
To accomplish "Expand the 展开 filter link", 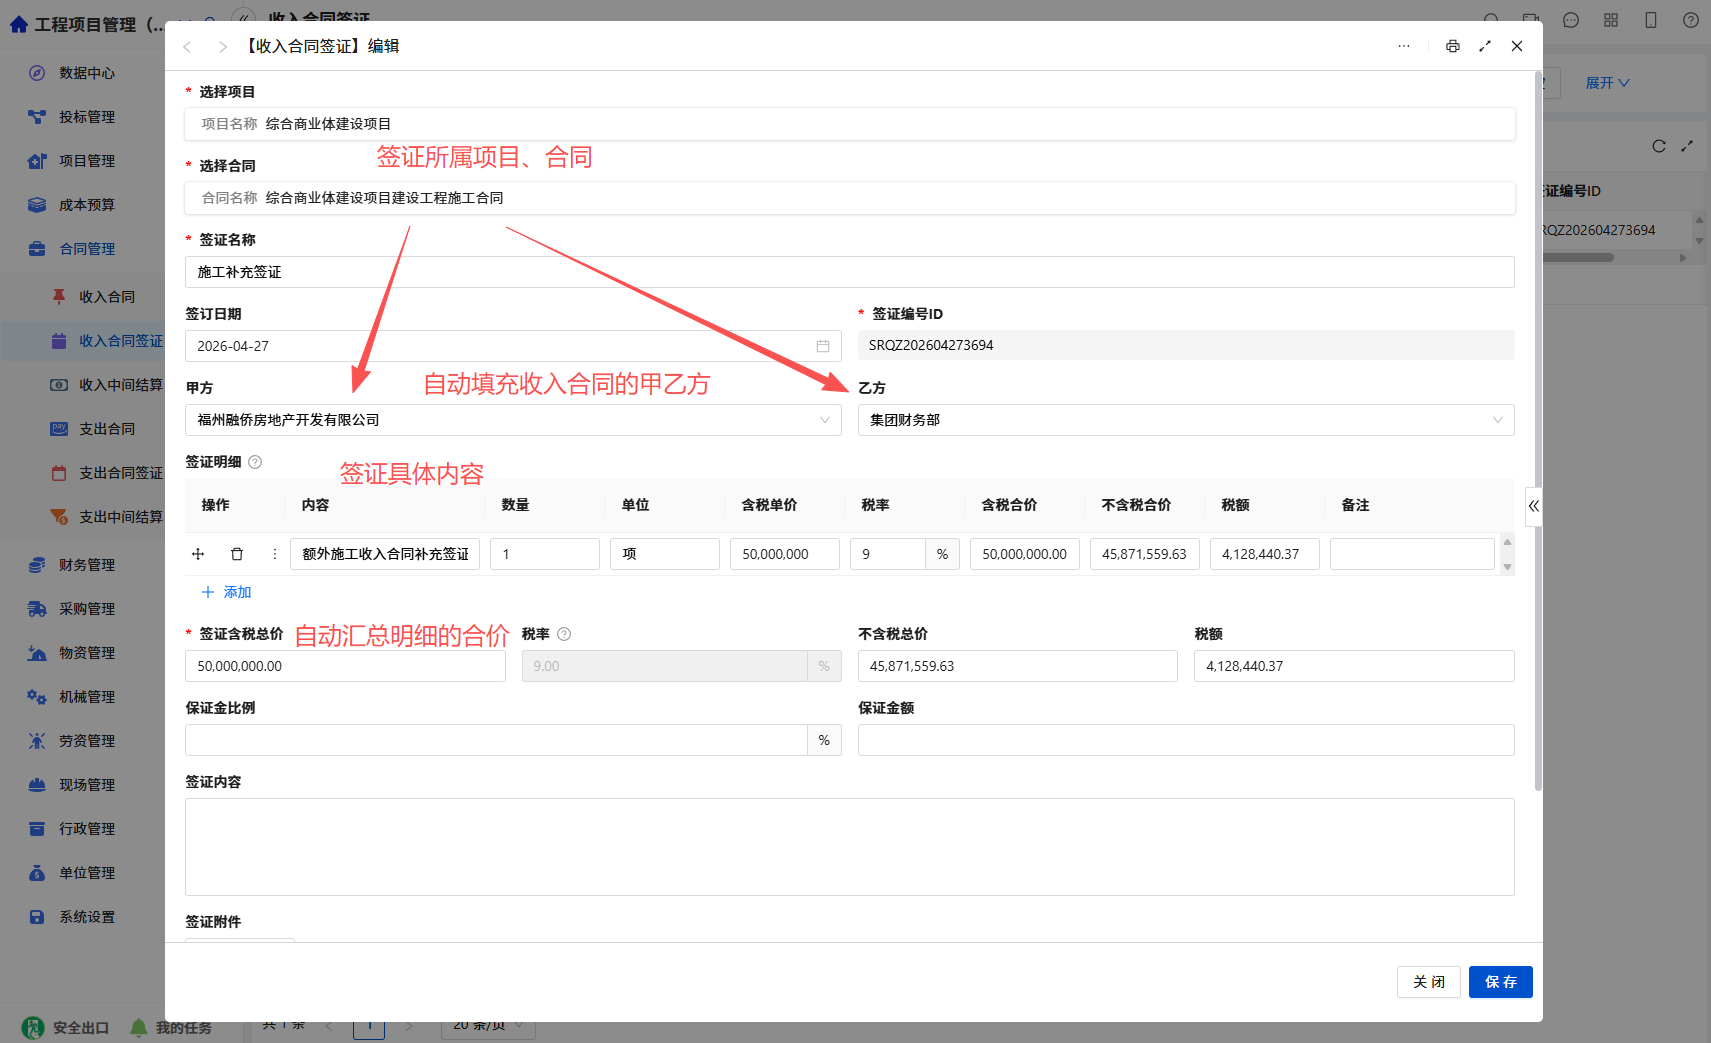I will (x=1607, y=83).
